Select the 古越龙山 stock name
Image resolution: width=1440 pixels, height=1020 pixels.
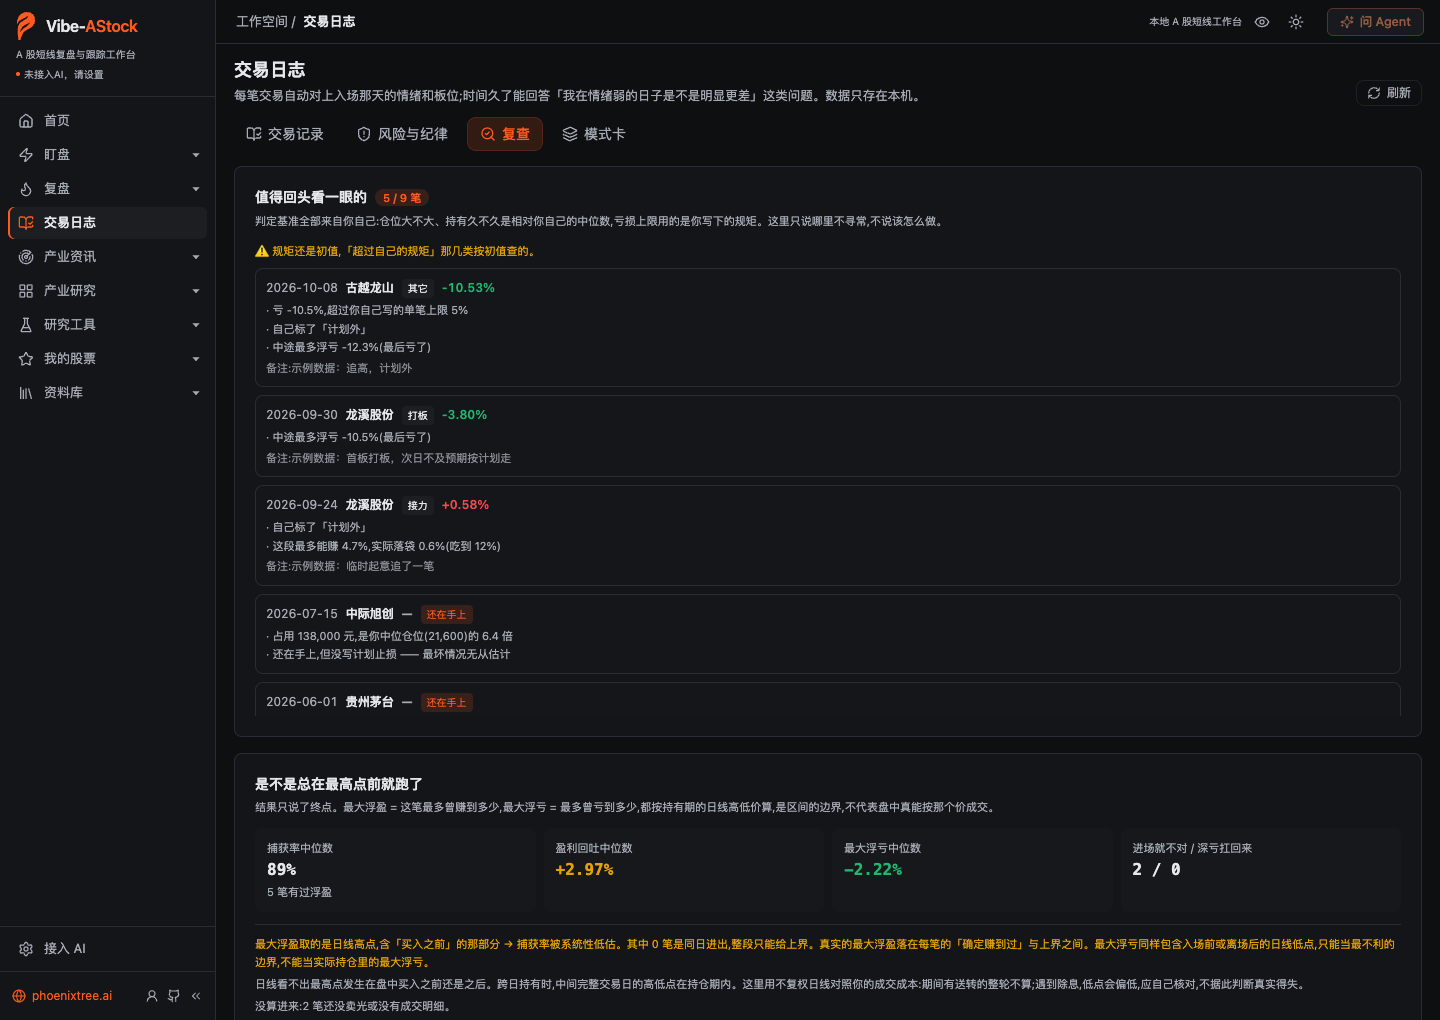point(370,288)
